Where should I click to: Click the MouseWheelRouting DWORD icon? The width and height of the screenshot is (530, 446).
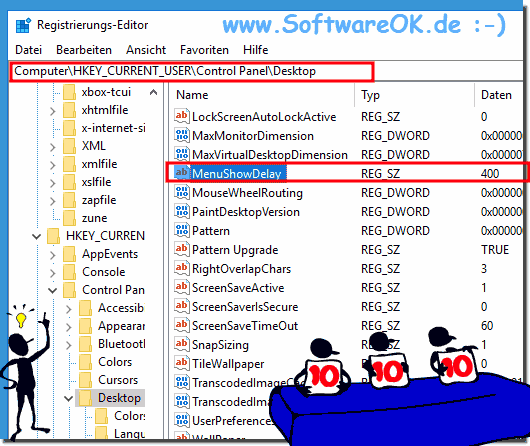click(x=182, y=192)
